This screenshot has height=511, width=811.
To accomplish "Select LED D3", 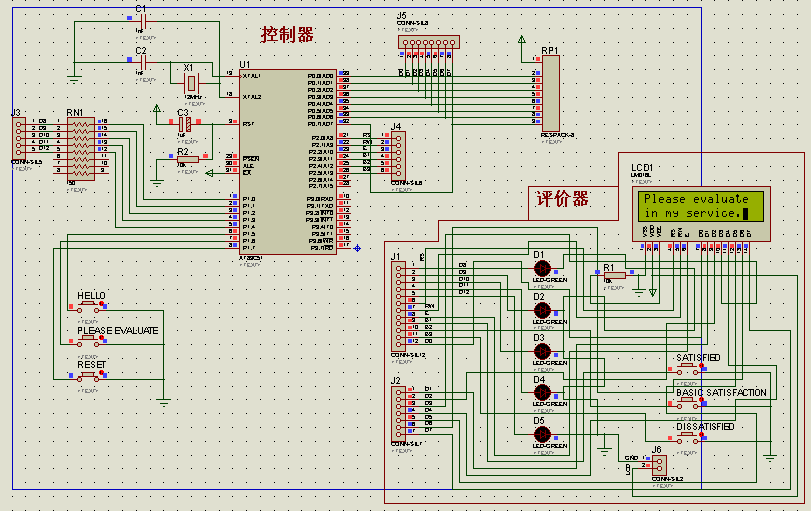I will 542,352.
